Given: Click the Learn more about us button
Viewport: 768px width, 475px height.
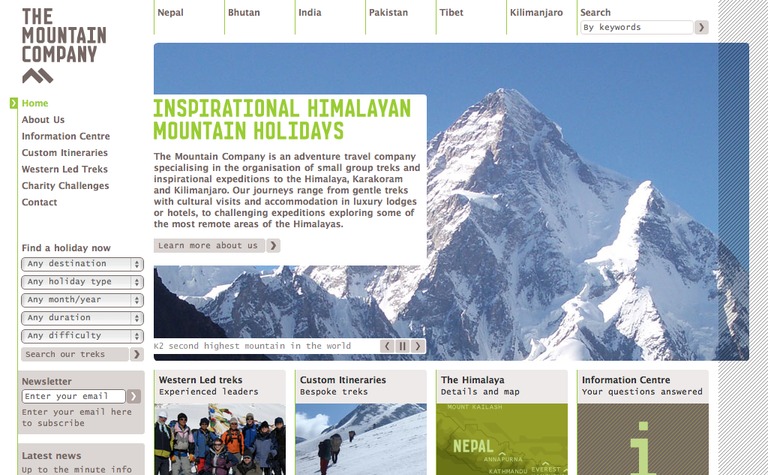Looking at the screenshot, I should (209, 245).
